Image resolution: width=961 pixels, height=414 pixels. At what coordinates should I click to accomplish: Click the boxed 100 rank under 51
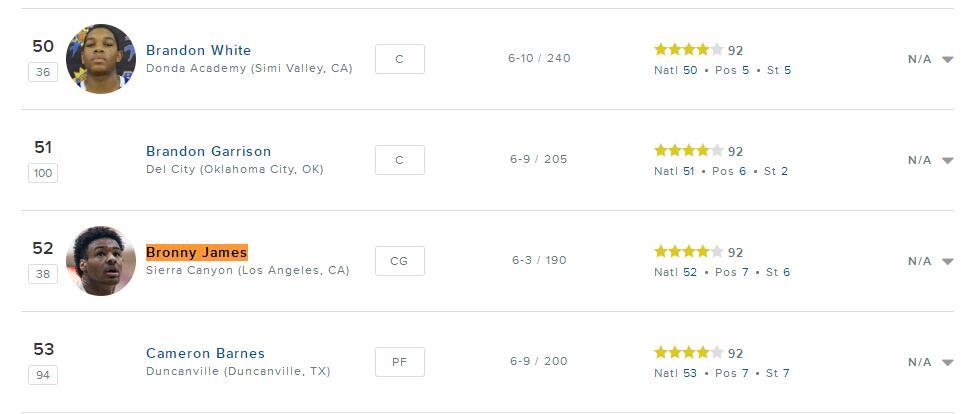pyautogui.click(x=43, y=173)
